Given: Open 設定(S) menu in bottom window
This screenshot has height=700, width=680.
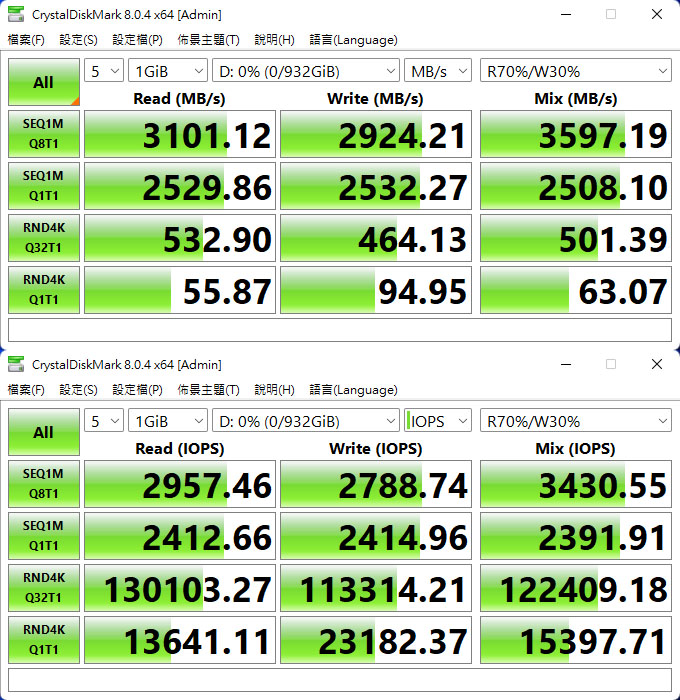Looking at the screenshot, I should [78, 390].
